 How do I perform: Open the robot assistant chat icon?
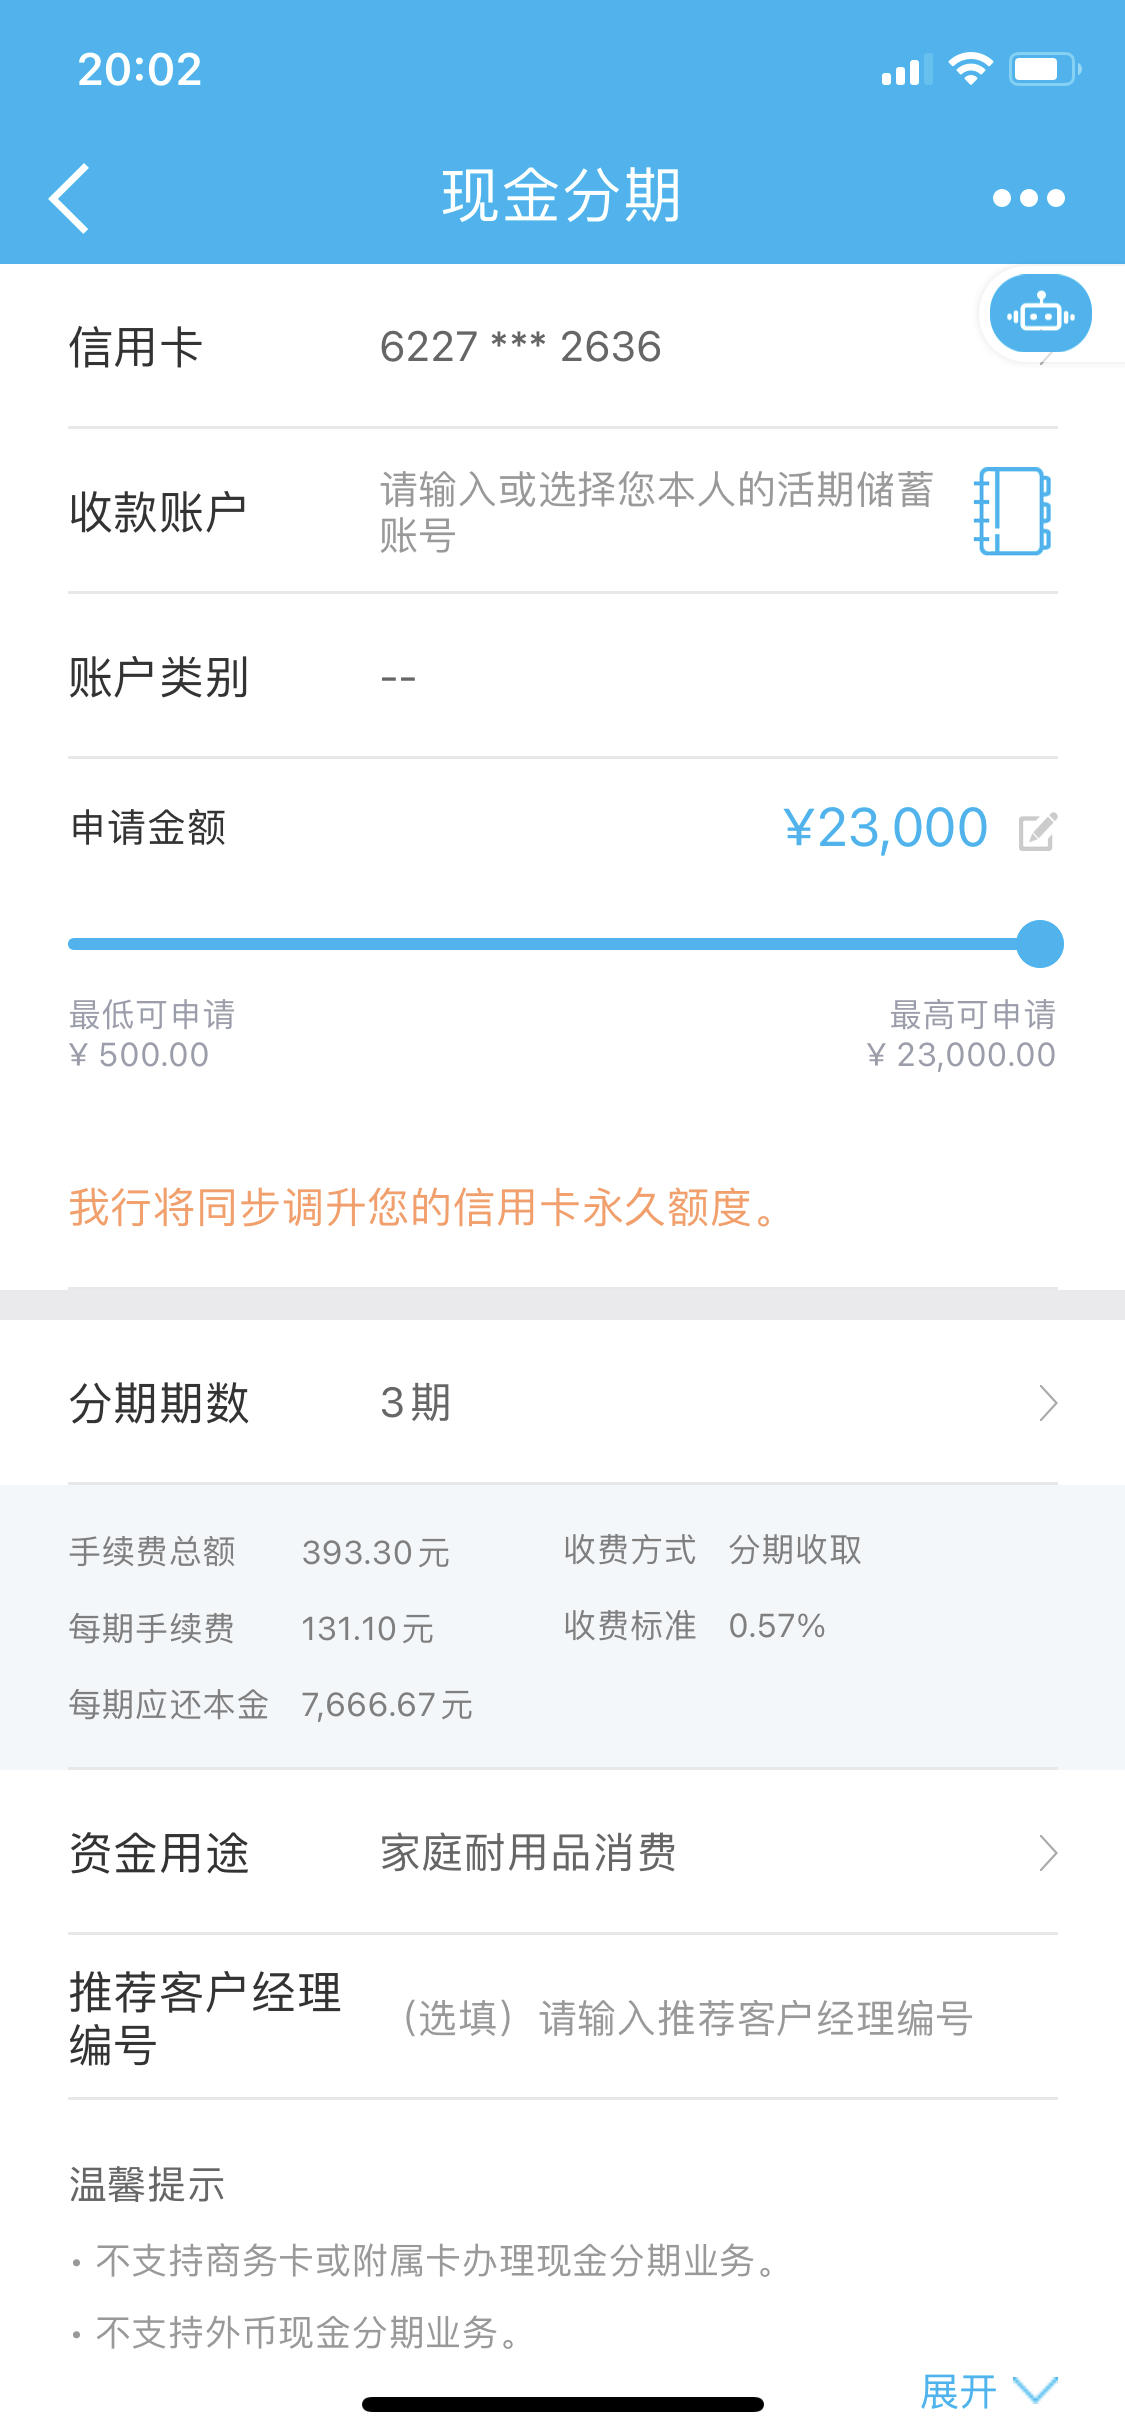click(1040, 314)
